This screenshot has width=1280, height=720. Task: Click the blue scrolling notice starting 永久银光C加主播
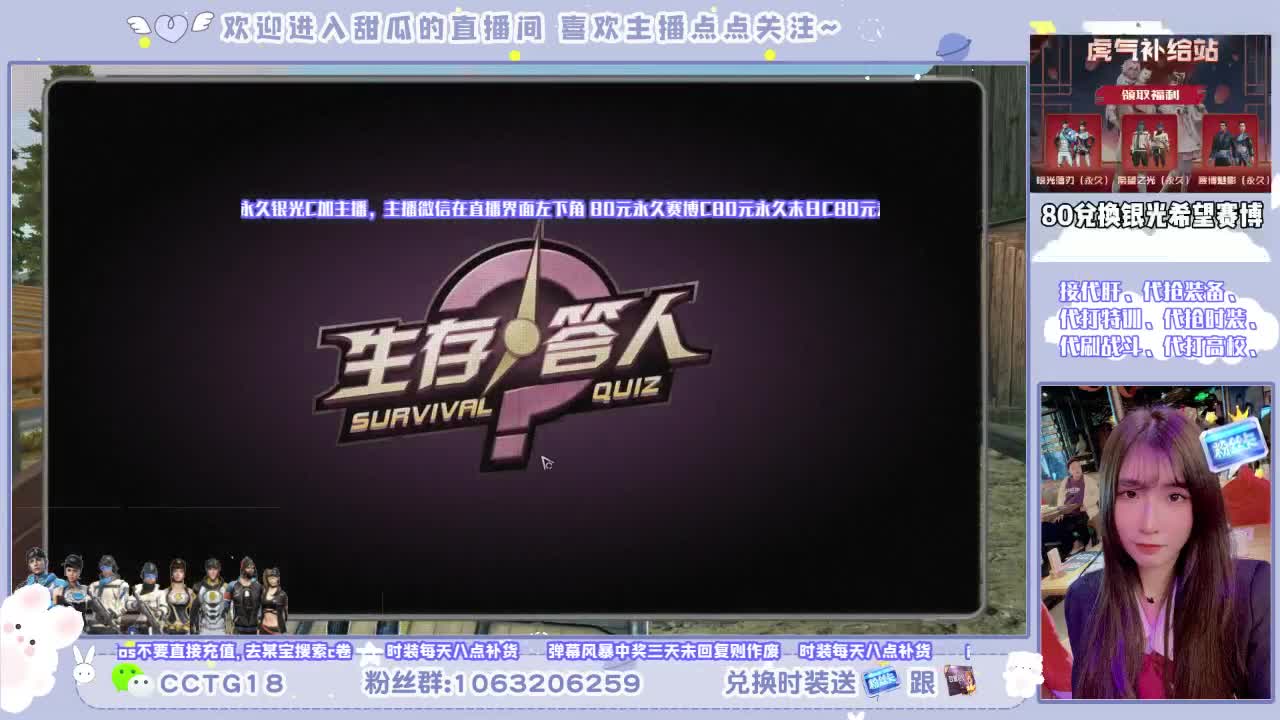560,209
